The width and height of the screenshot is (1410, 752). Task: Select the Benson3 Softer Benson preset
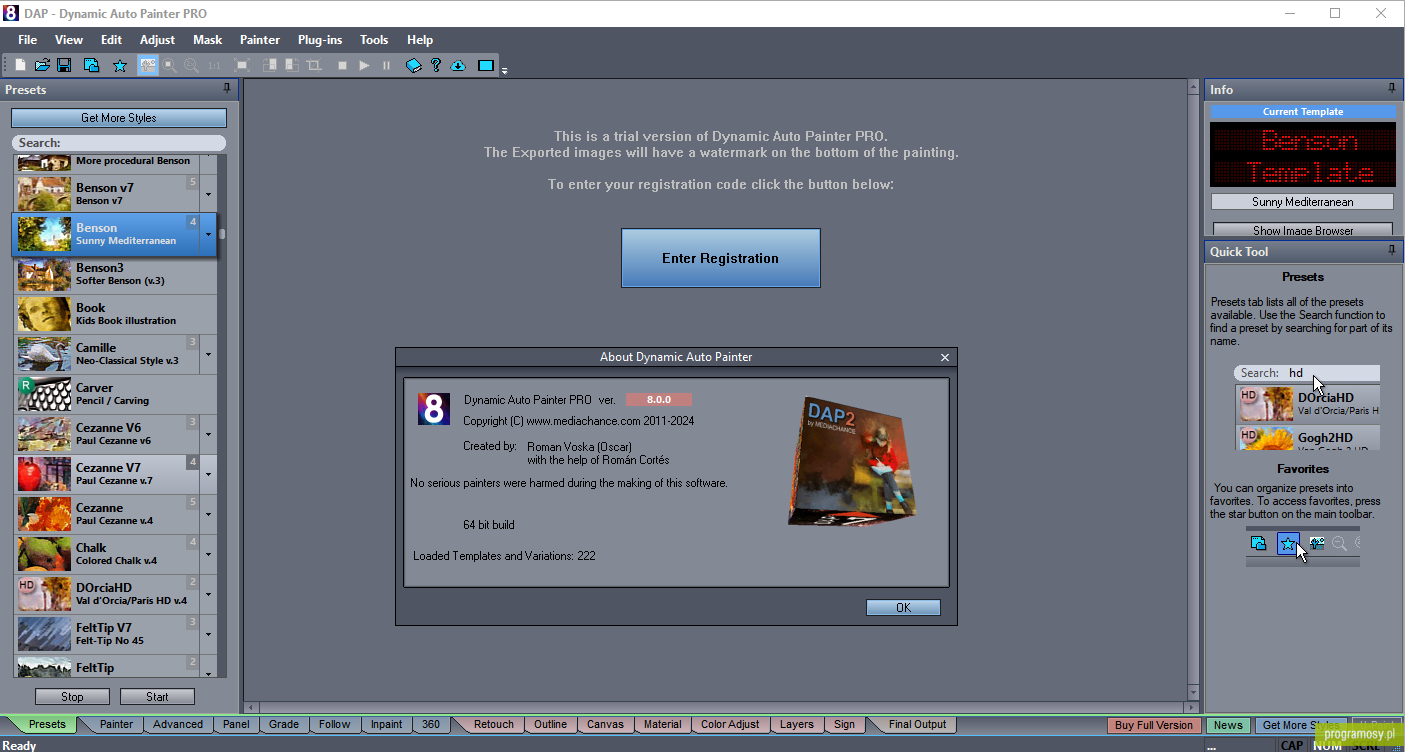115,274
